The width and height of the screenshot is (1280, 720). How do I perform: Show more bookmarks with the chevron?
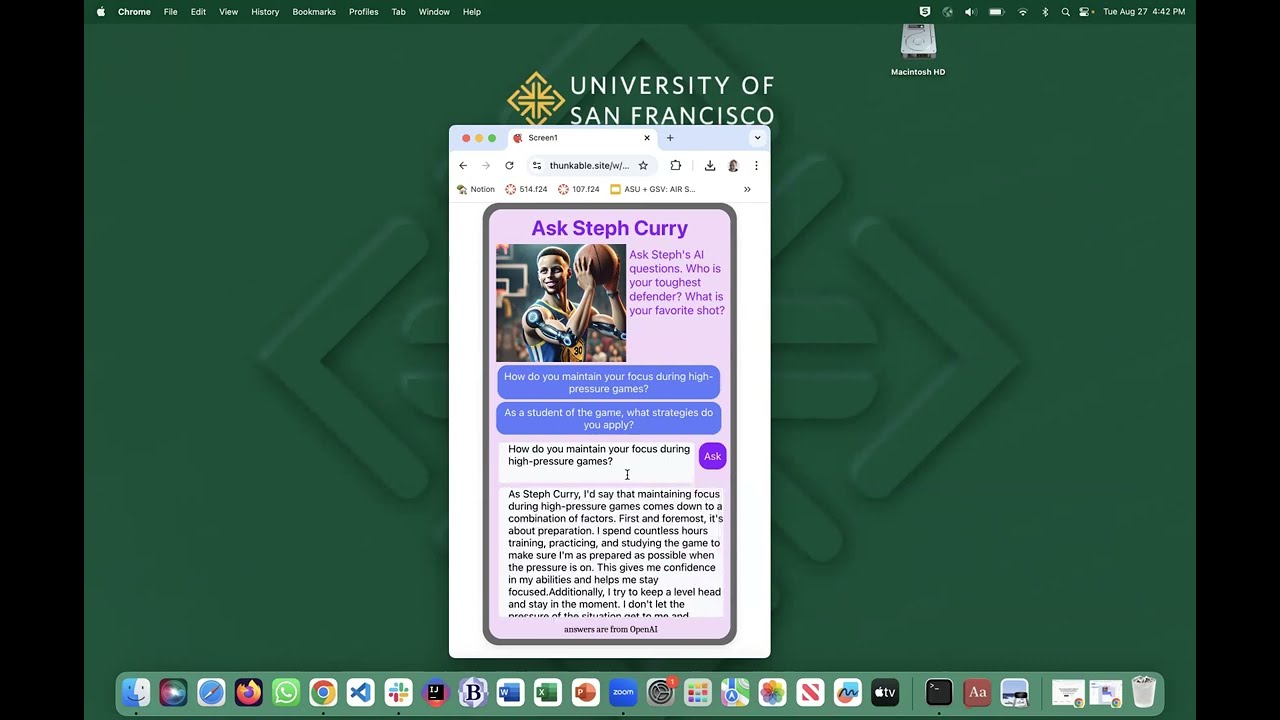(747, 189)
